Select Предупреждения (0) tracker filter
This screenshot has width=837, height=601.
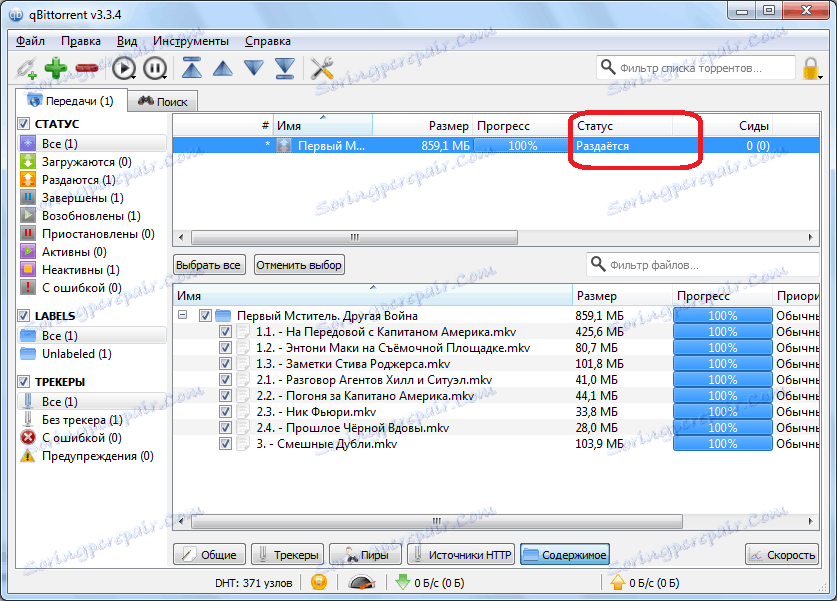(92, 456)
